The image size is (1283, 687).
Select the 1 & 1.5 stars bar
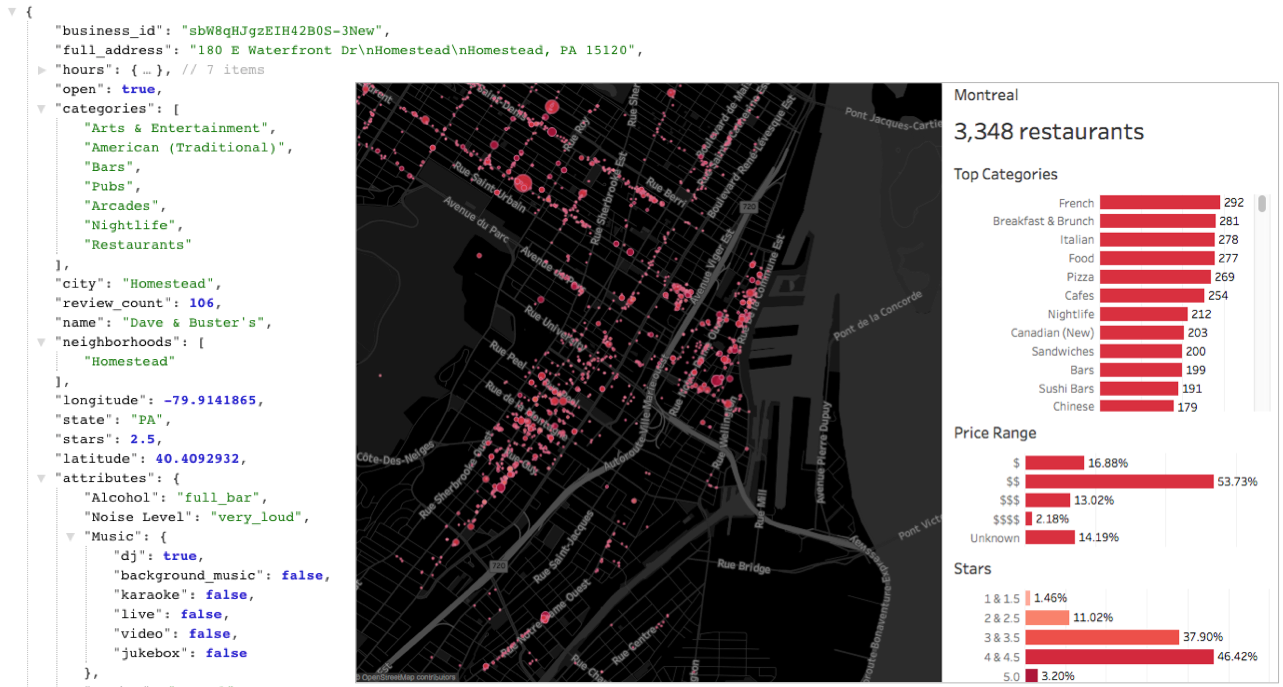1028,598
